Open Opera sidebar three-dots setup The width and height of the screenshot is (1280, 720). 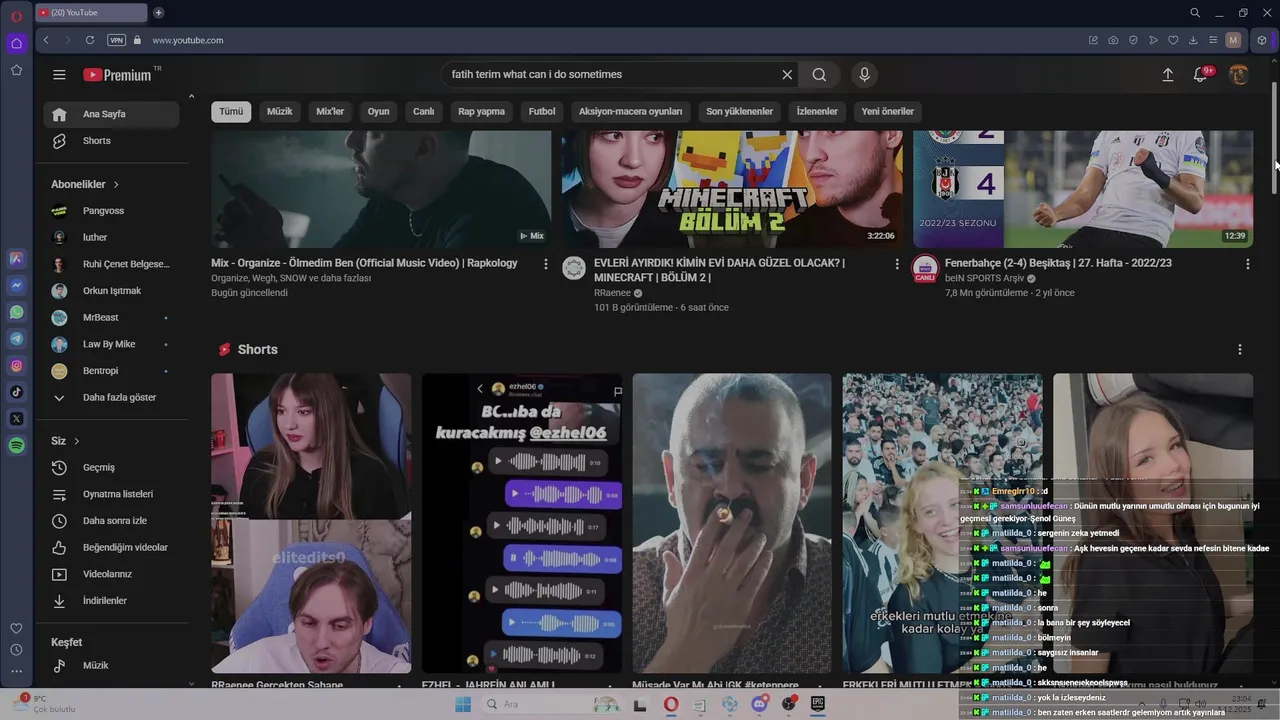pos(16,671)
